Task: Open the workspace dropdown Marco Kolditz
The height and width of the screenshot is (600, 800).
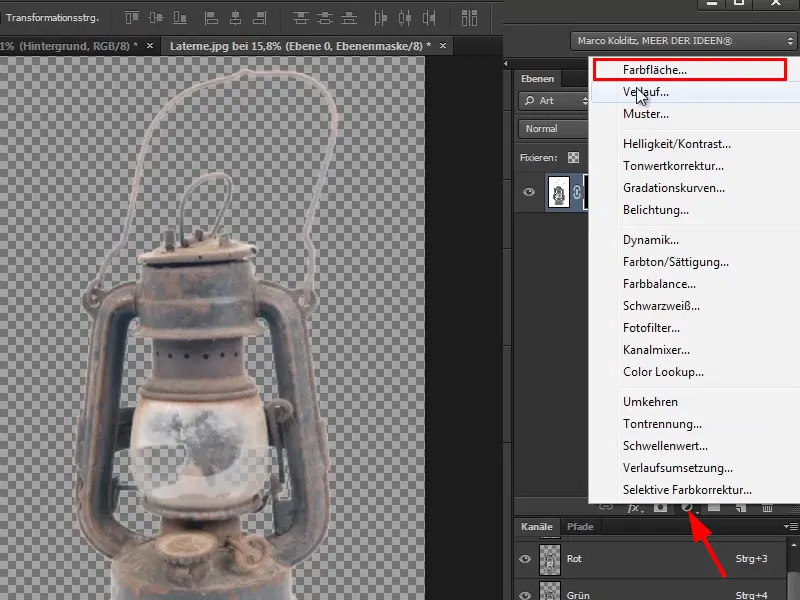Action: (683, 41)
